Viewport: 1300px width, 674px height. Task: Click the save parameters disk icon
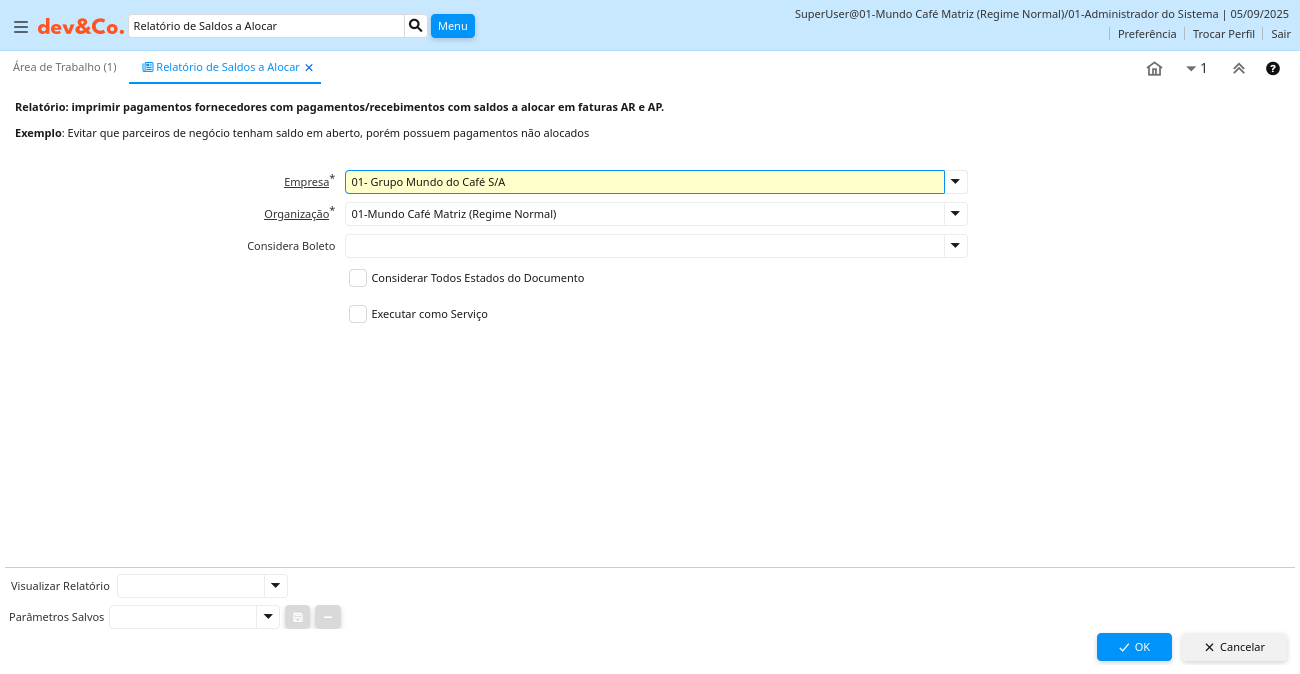[x=297, y=617]
